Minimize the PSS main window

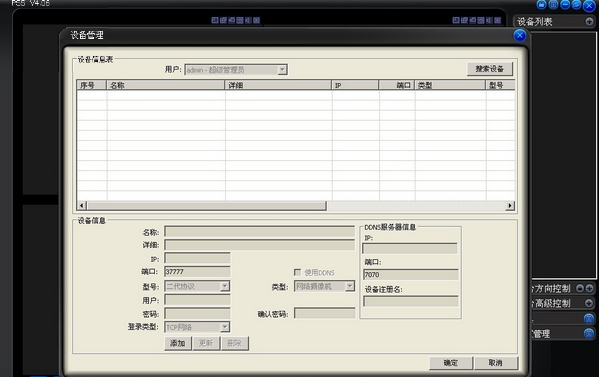click(x=565, y=5)
